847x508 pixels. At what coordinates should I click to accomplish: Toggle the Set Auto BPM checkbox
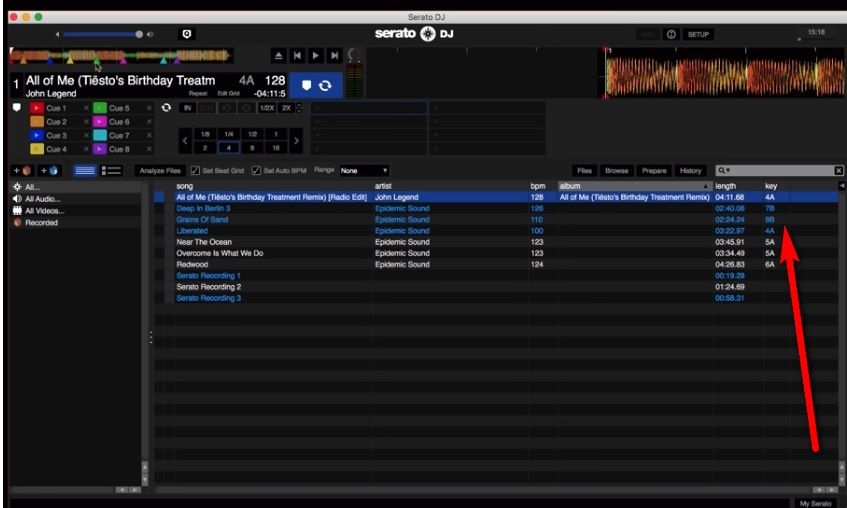pos(256,171)
